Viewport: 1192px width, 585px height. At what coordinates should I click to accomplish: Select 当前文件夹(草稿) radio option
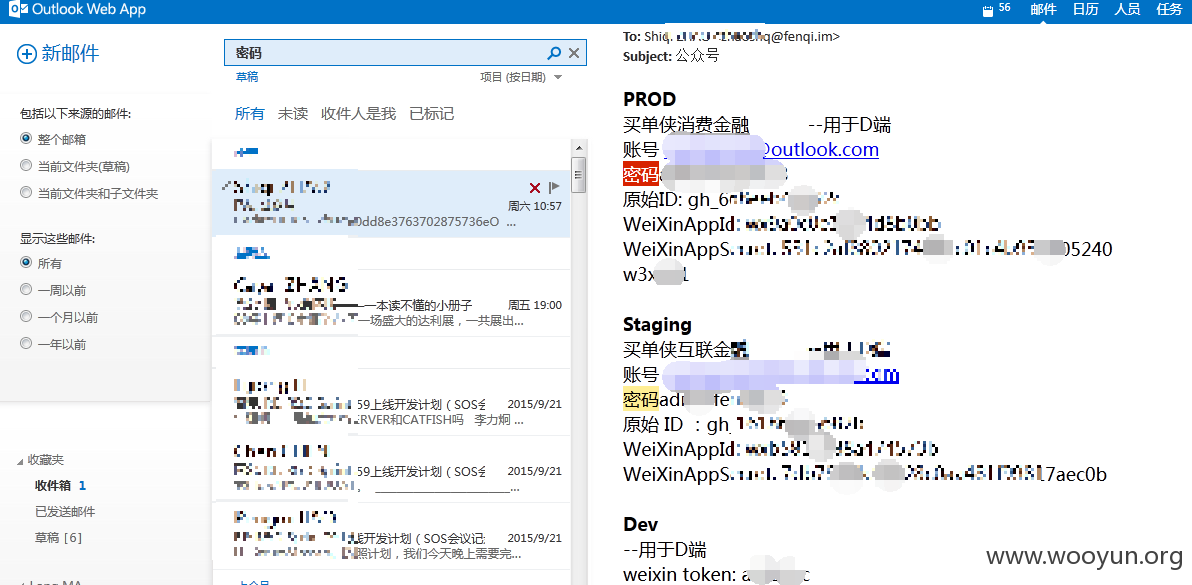(27, 166)
